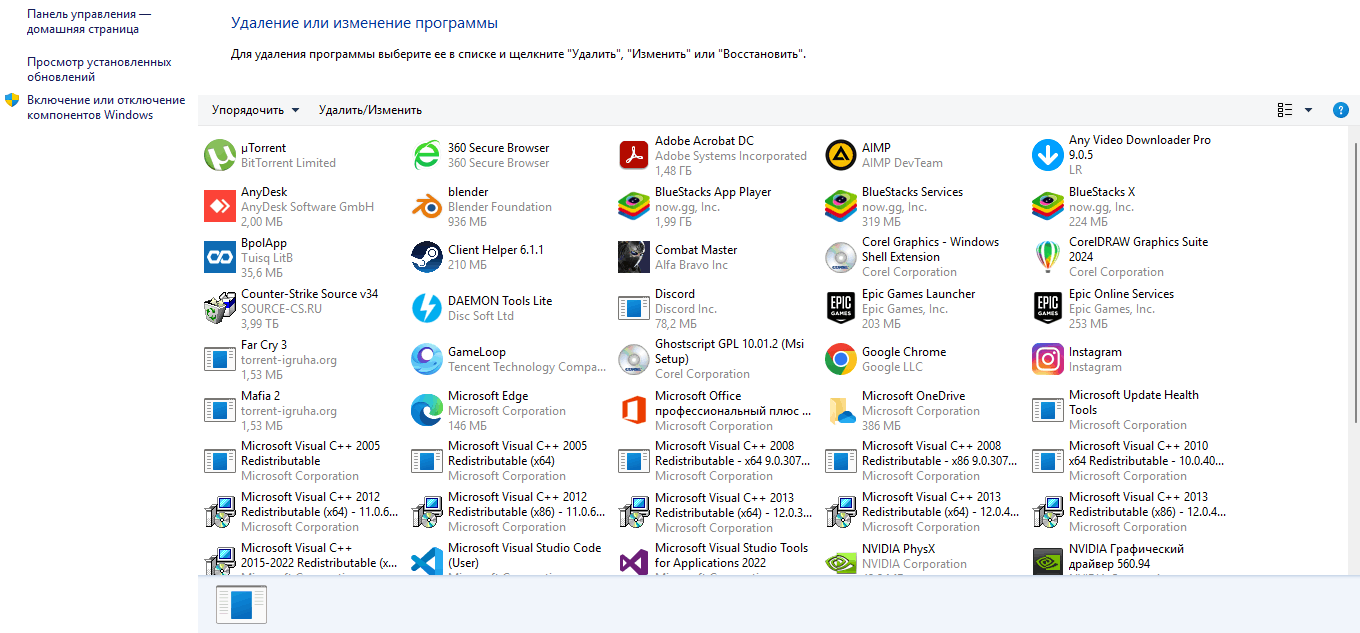Click Microsoft Visual Studio Code icon

coord(427,562)
